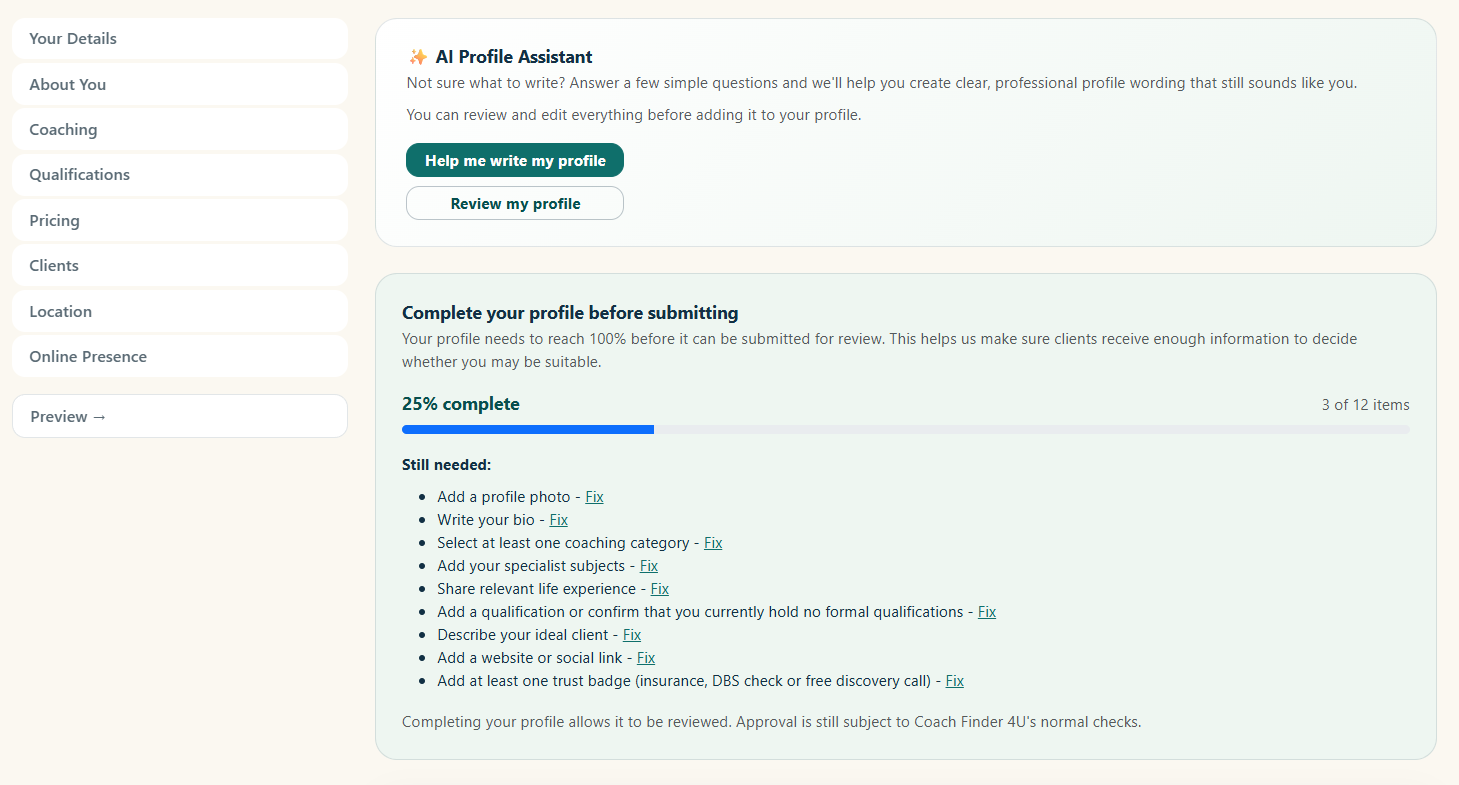The height and width of the screenshot is (785, 1459).
Task: Click the Review my profile button
Action: pos(515,203)
